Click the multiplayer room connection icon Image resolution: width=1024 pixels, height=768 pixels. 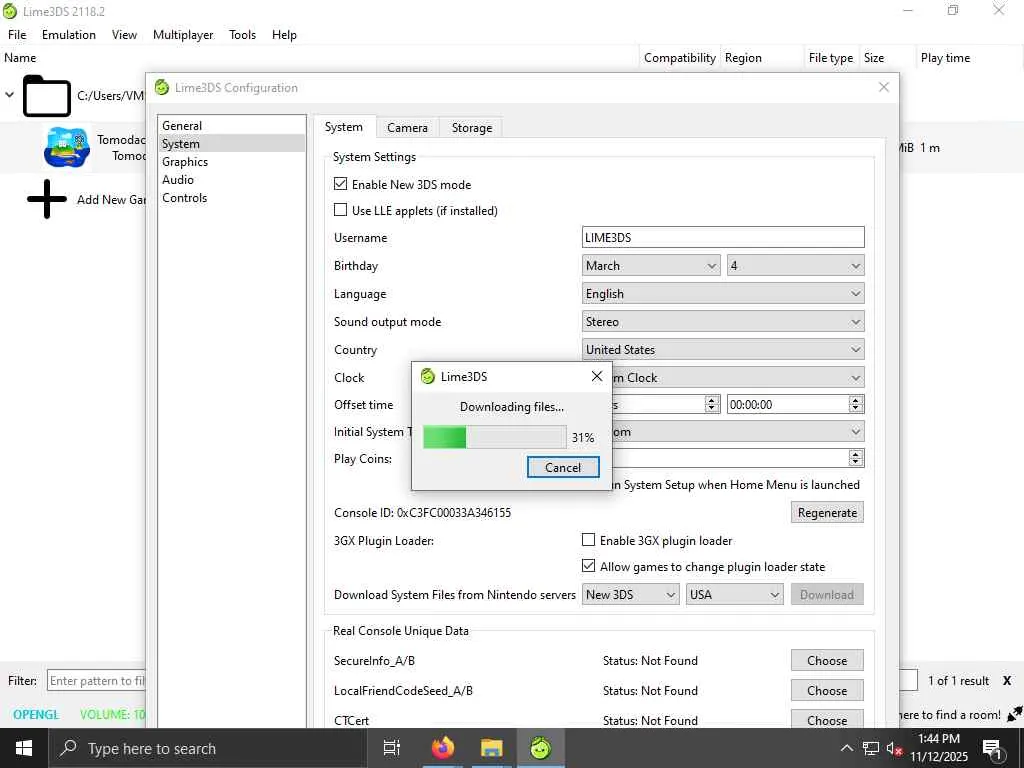[1014, 713]
